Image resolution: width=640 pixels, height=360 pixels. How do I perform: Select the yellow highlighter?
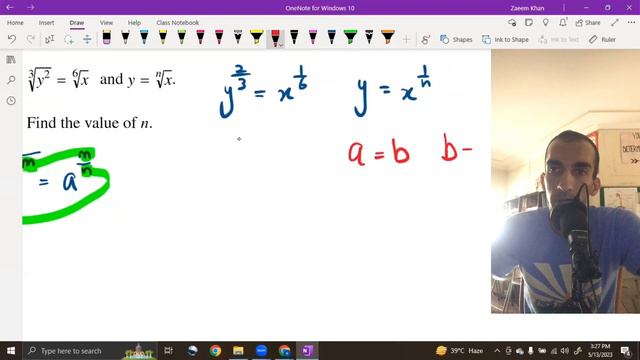click(x=257, y=38)
